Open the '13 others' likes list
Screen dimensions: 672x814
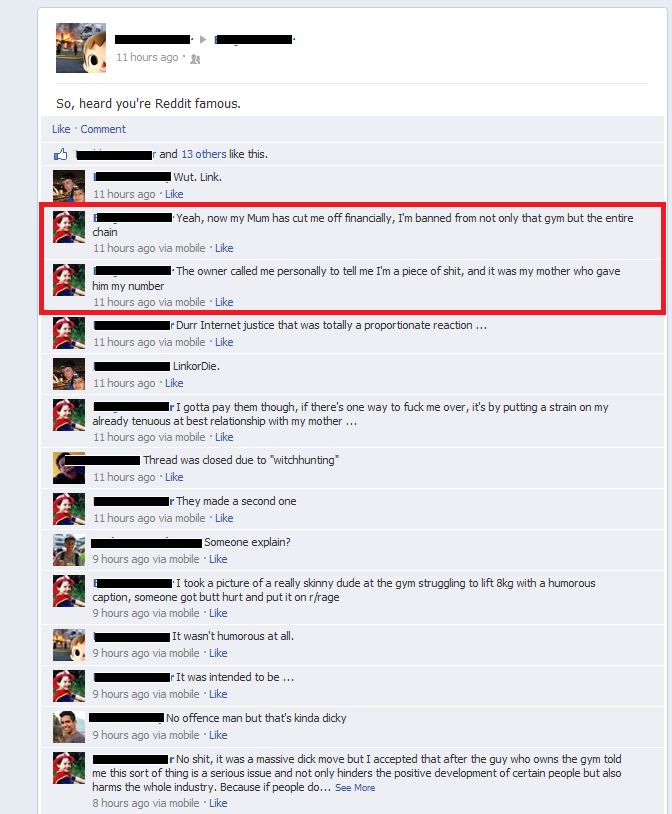pos(204,154)
